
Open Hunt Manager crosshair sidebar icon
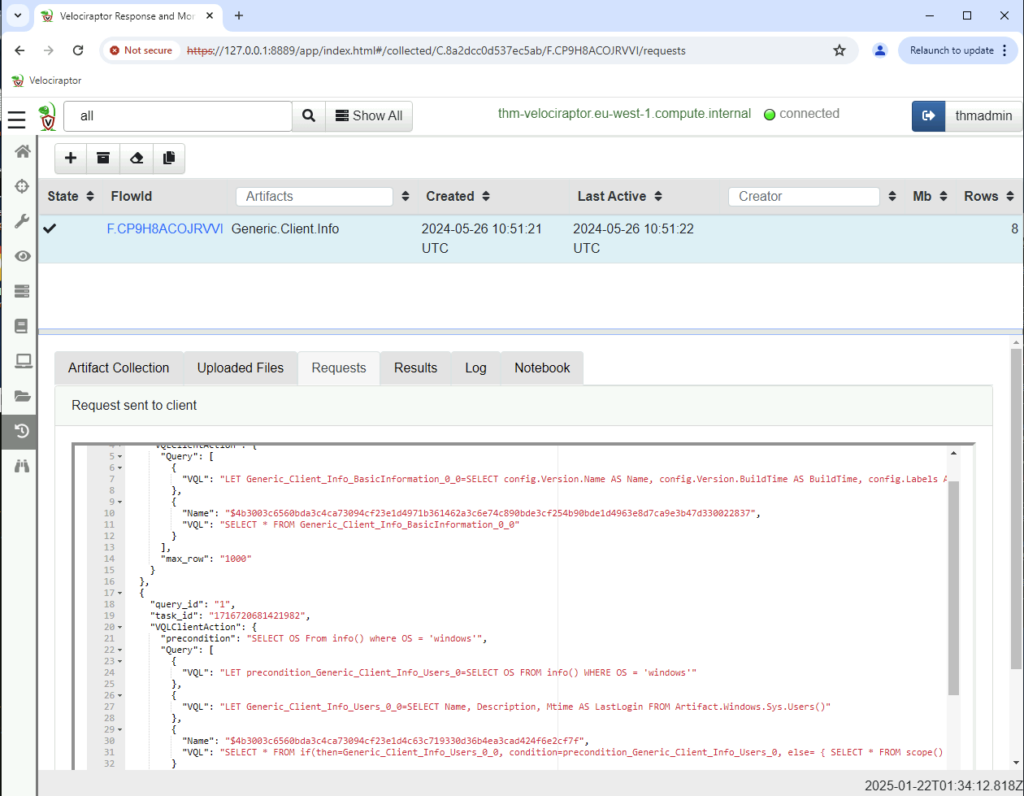[22, 186]
